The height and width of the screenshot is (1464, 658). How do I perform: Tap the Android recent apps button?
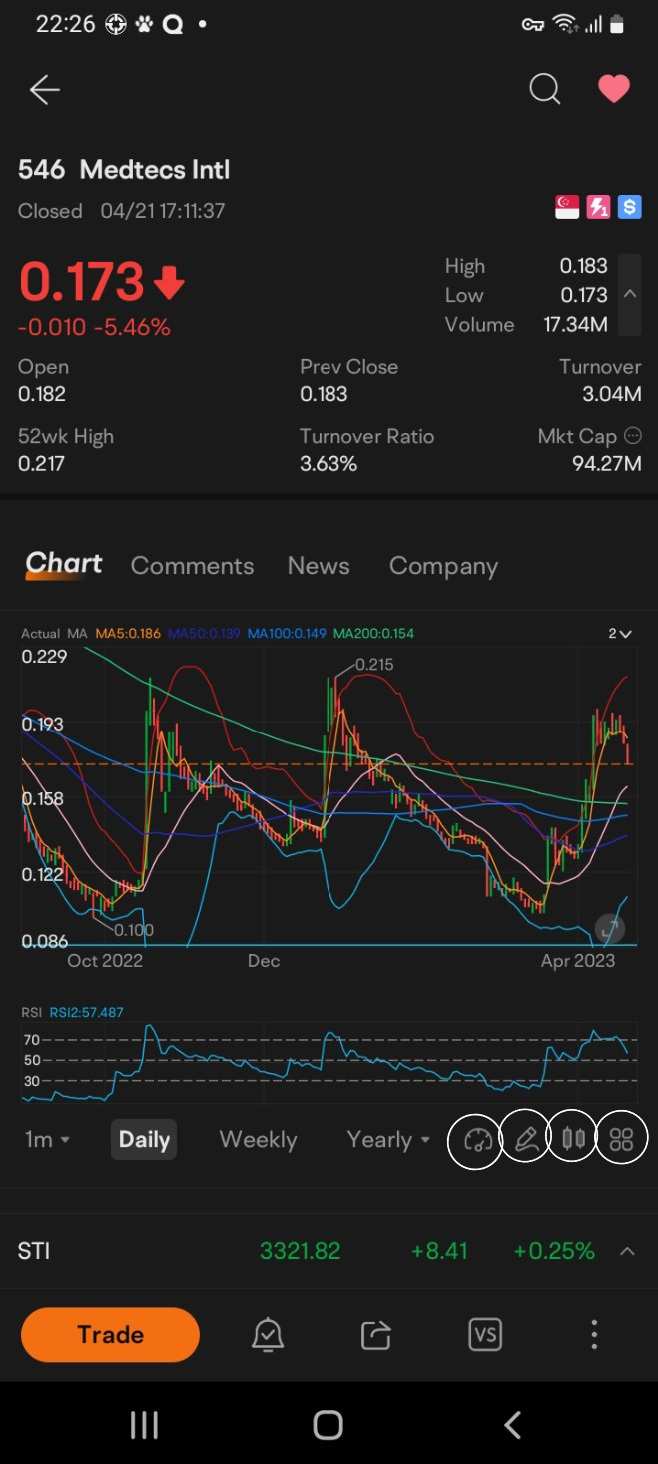click(145, 1425)
